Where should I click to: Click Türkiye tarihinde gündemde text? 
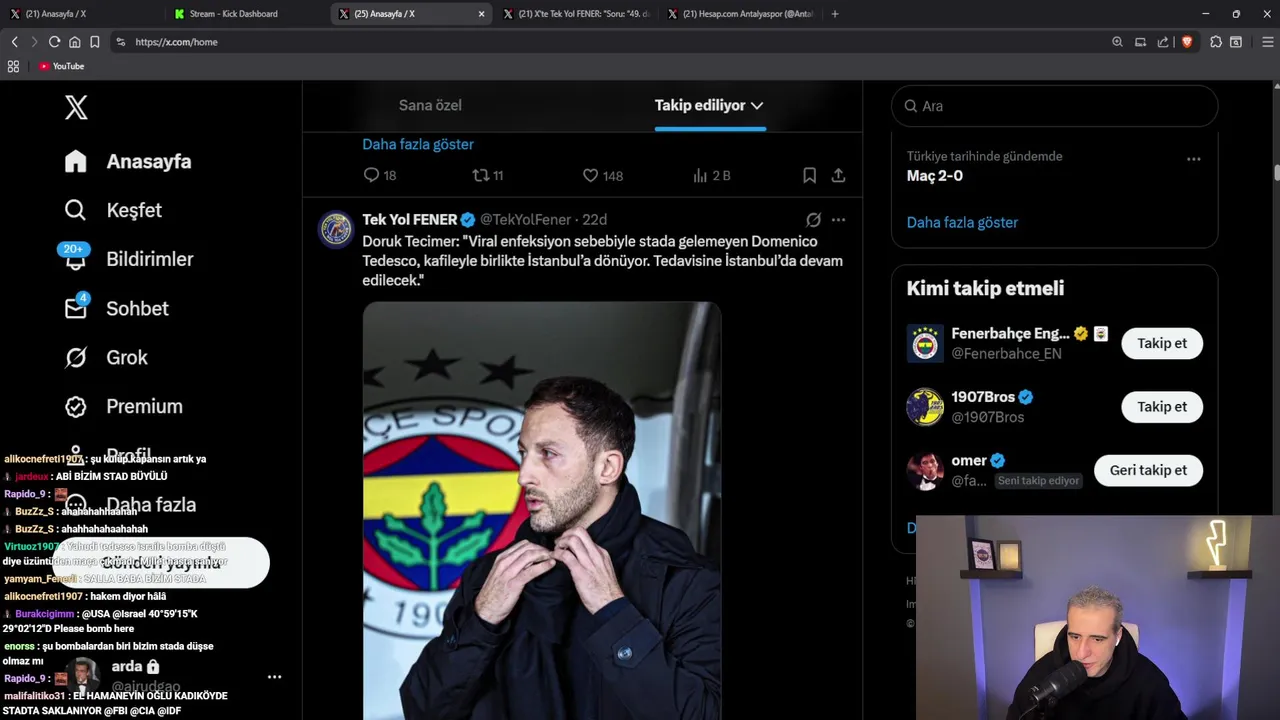[x=984, y=156]
